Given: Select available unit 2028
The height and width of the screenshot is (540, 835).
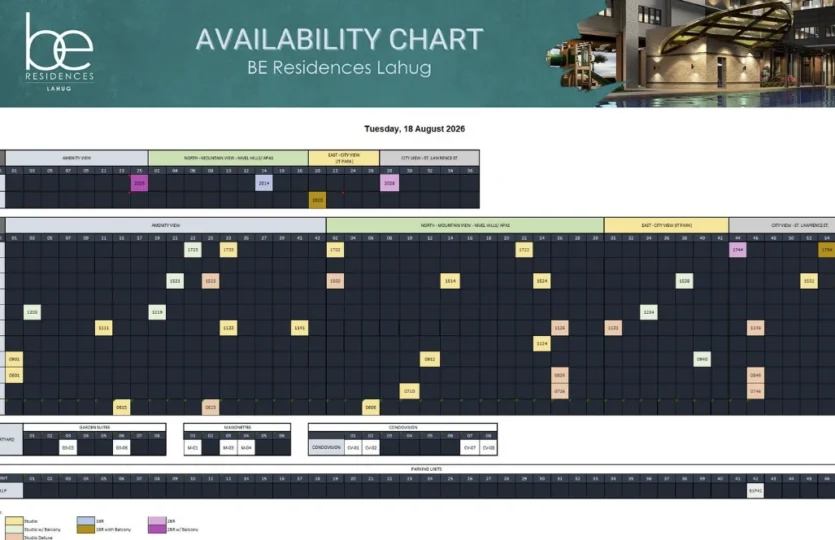Looking at the screenshot, I should pyautogui.click(x=389, y=183).
